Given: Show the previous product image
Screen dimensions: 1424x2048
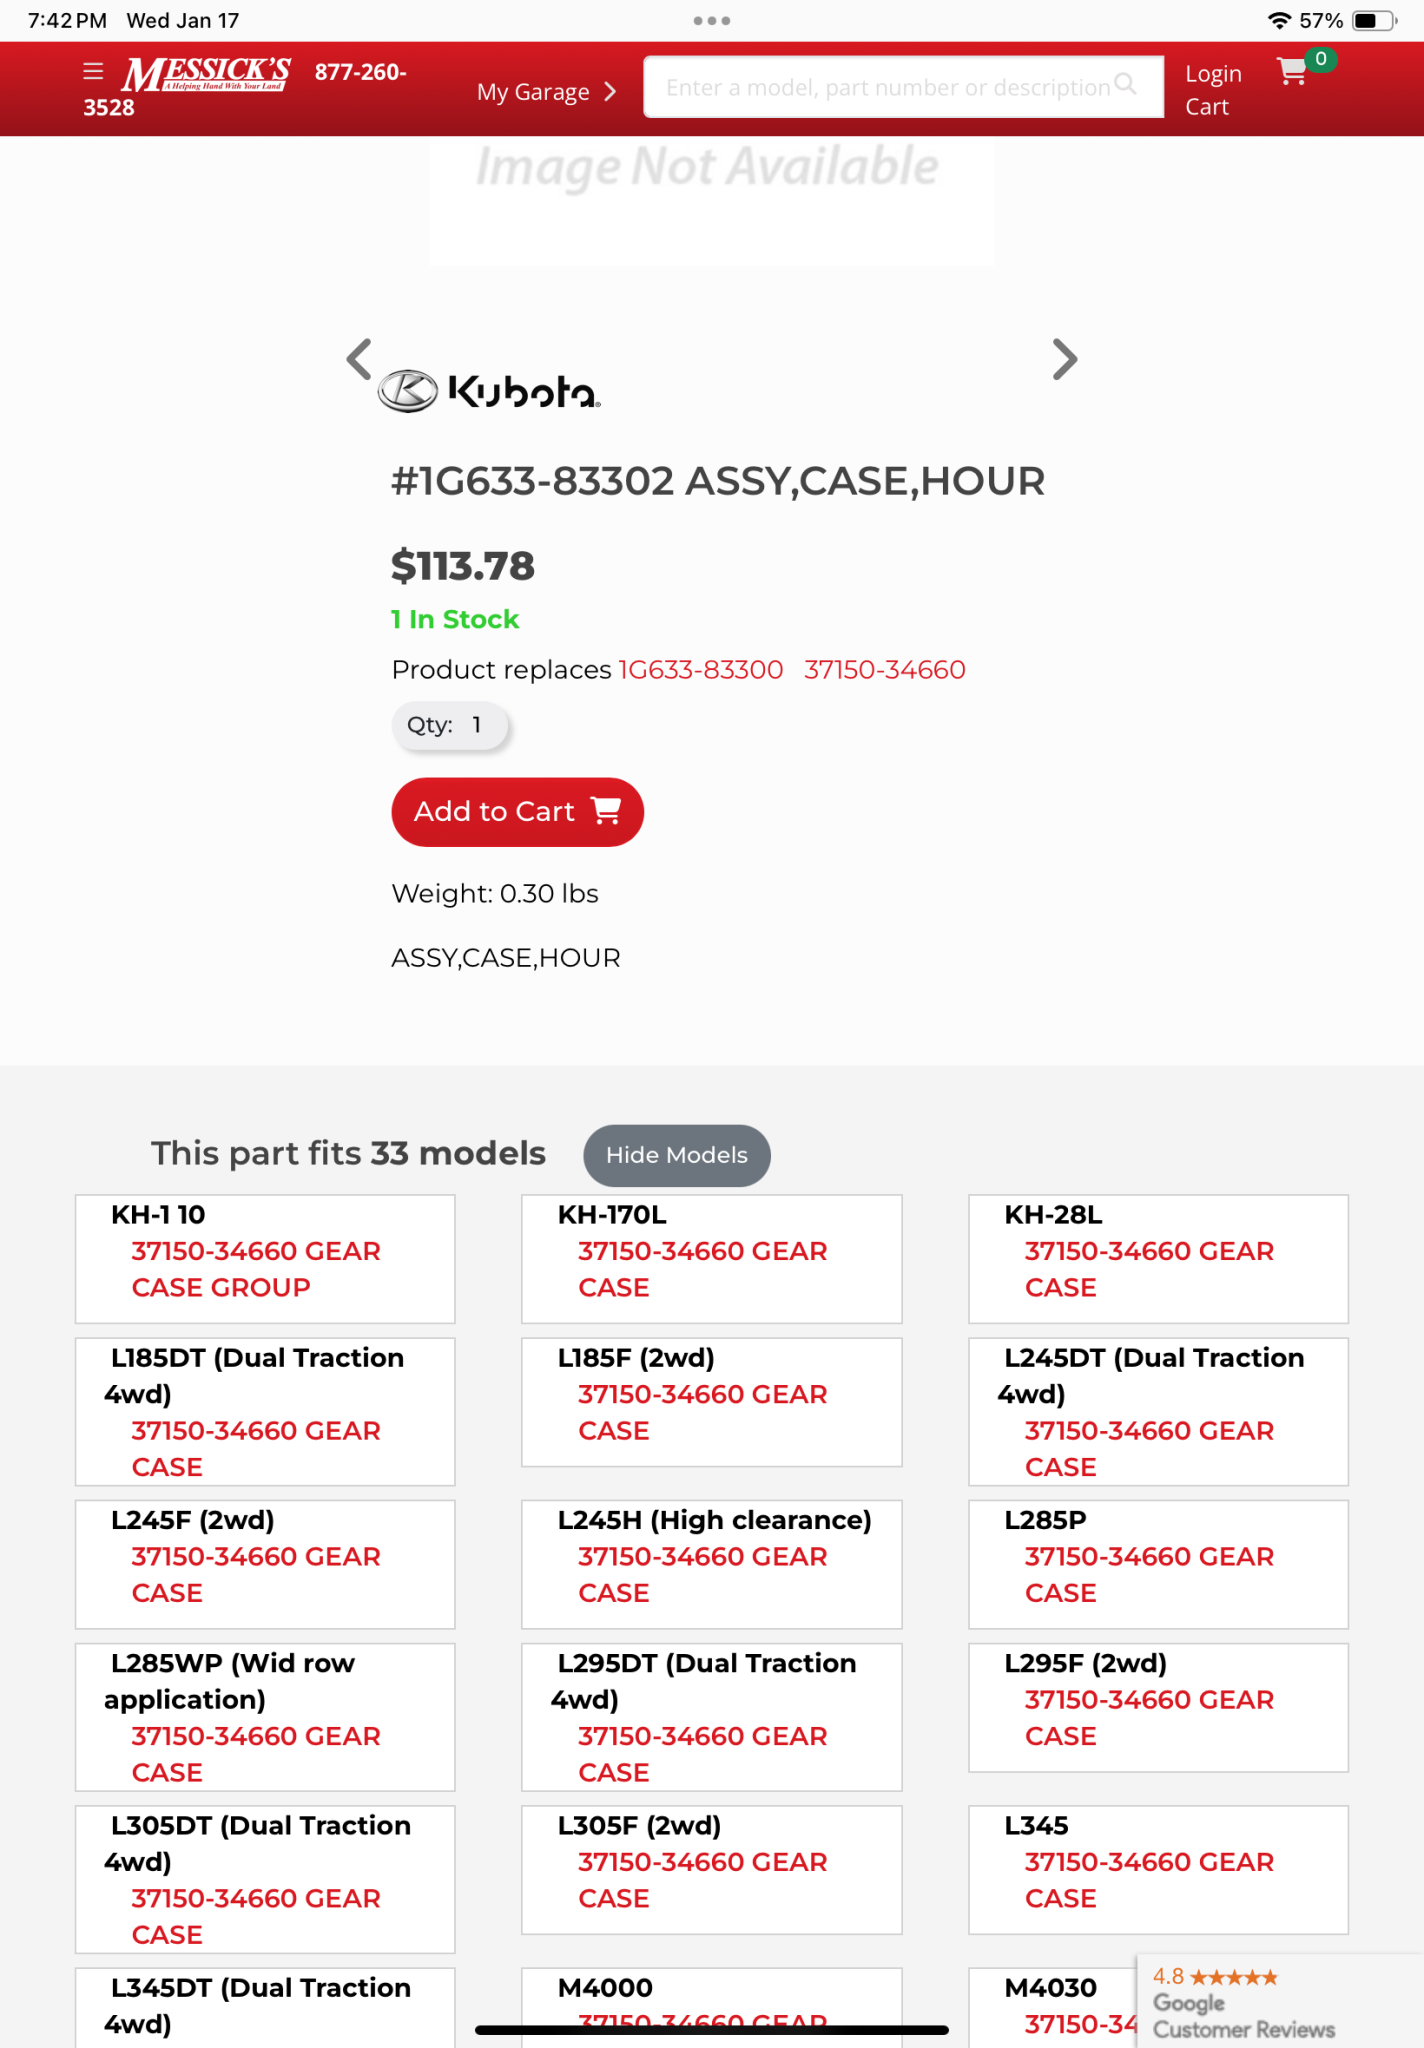Looking at the screenshot, I should click(x=359, y=359).
